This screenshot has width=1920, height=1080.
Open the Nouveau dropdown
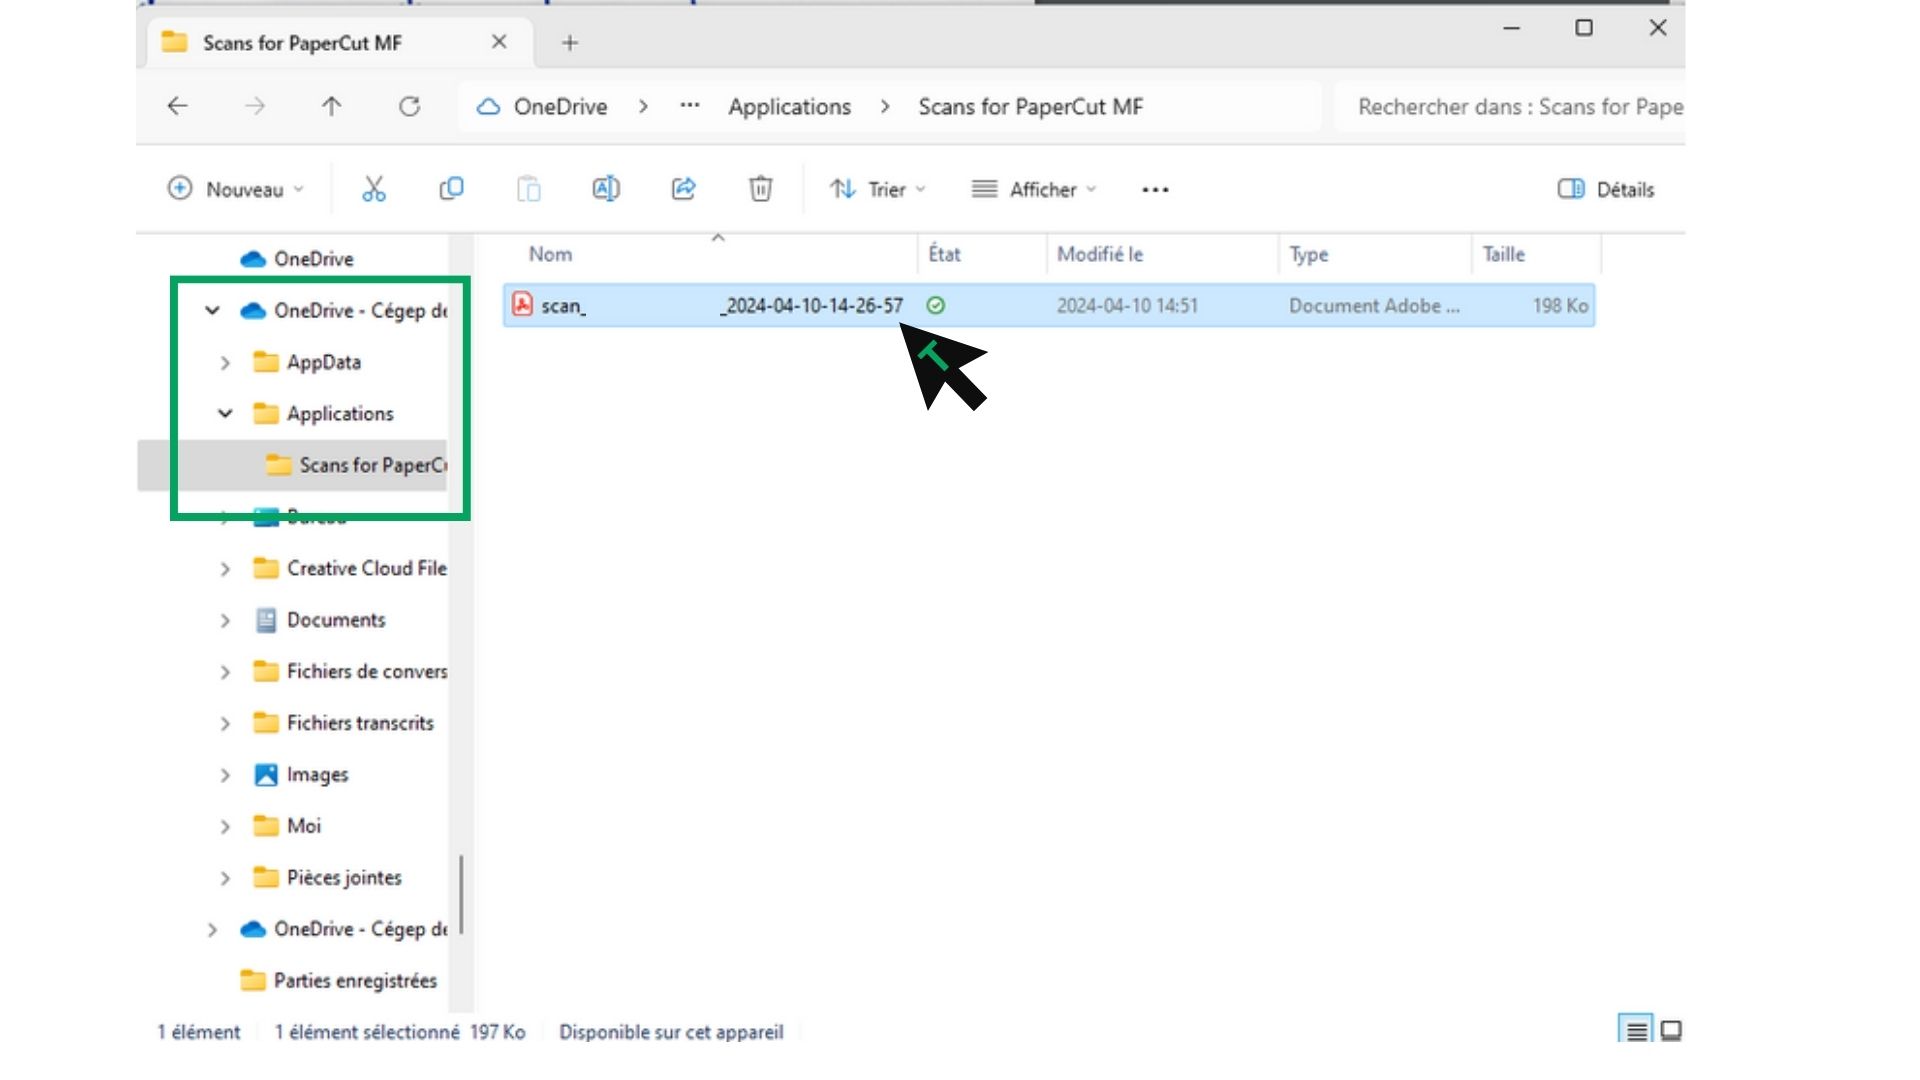click(x=236, y=189)
